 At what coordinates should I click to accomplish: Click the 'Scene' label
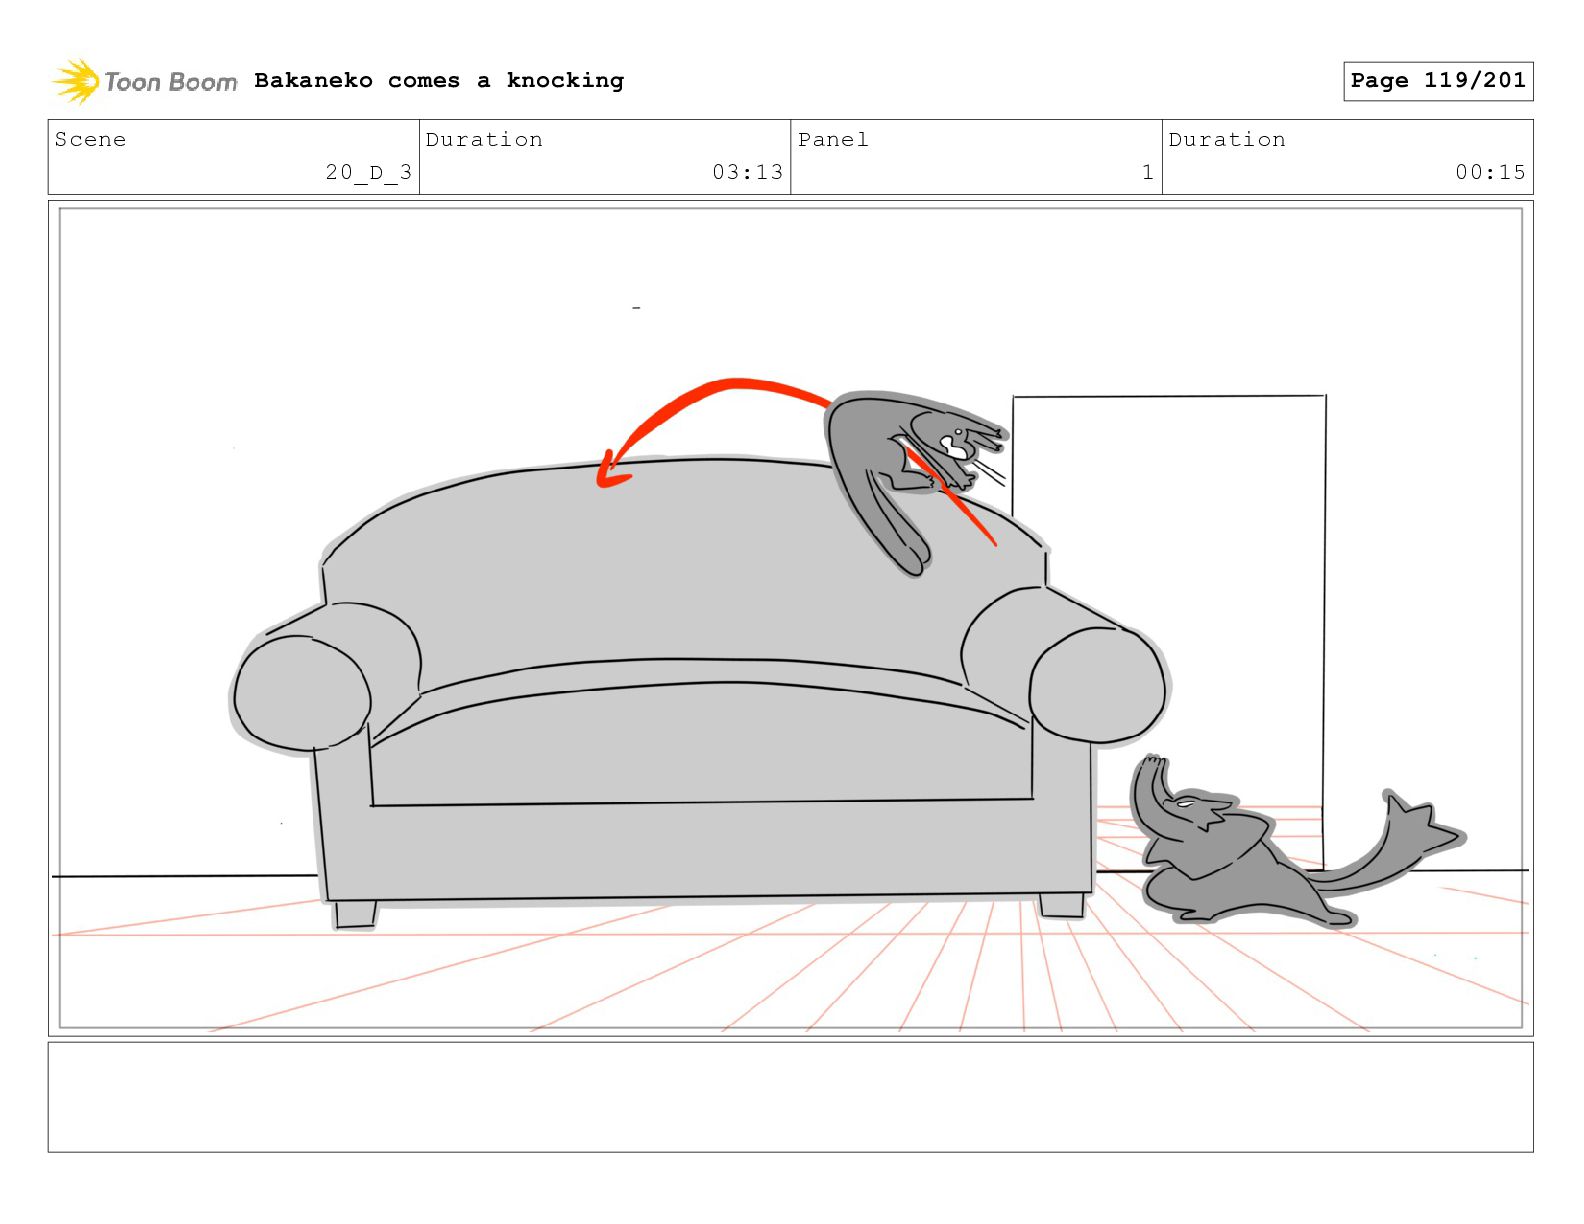point(90,139)
